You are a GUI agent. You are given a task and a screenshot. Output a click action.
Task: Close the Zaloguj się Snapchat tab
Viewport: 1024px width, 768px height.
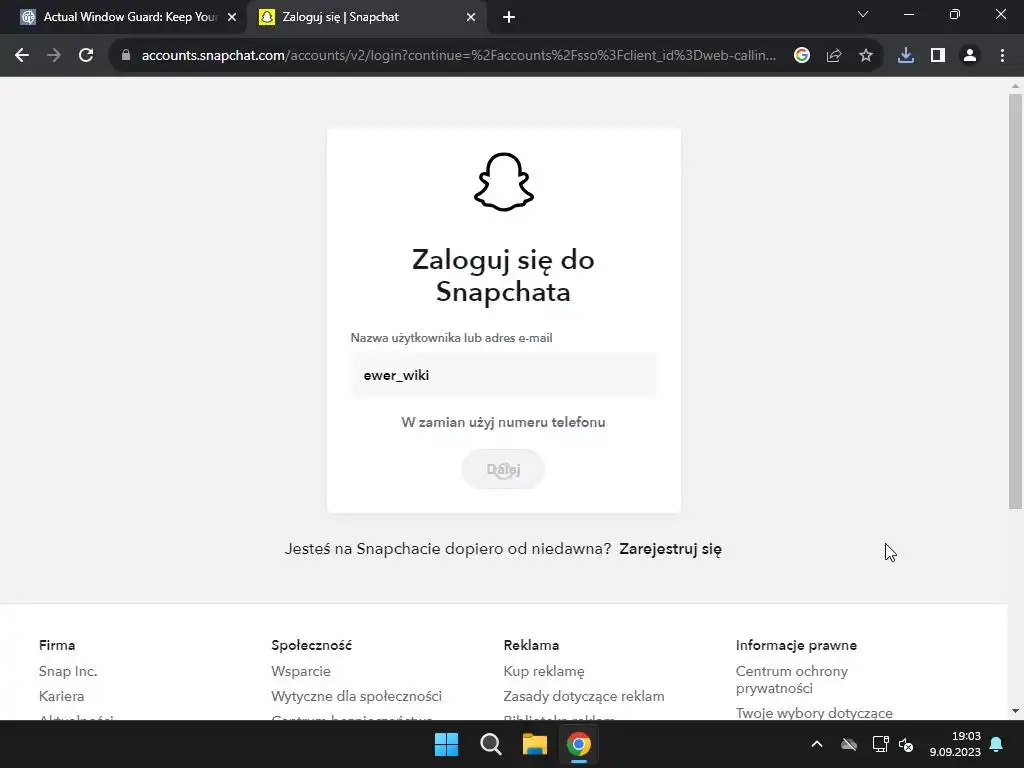click(x=471, y=18)
